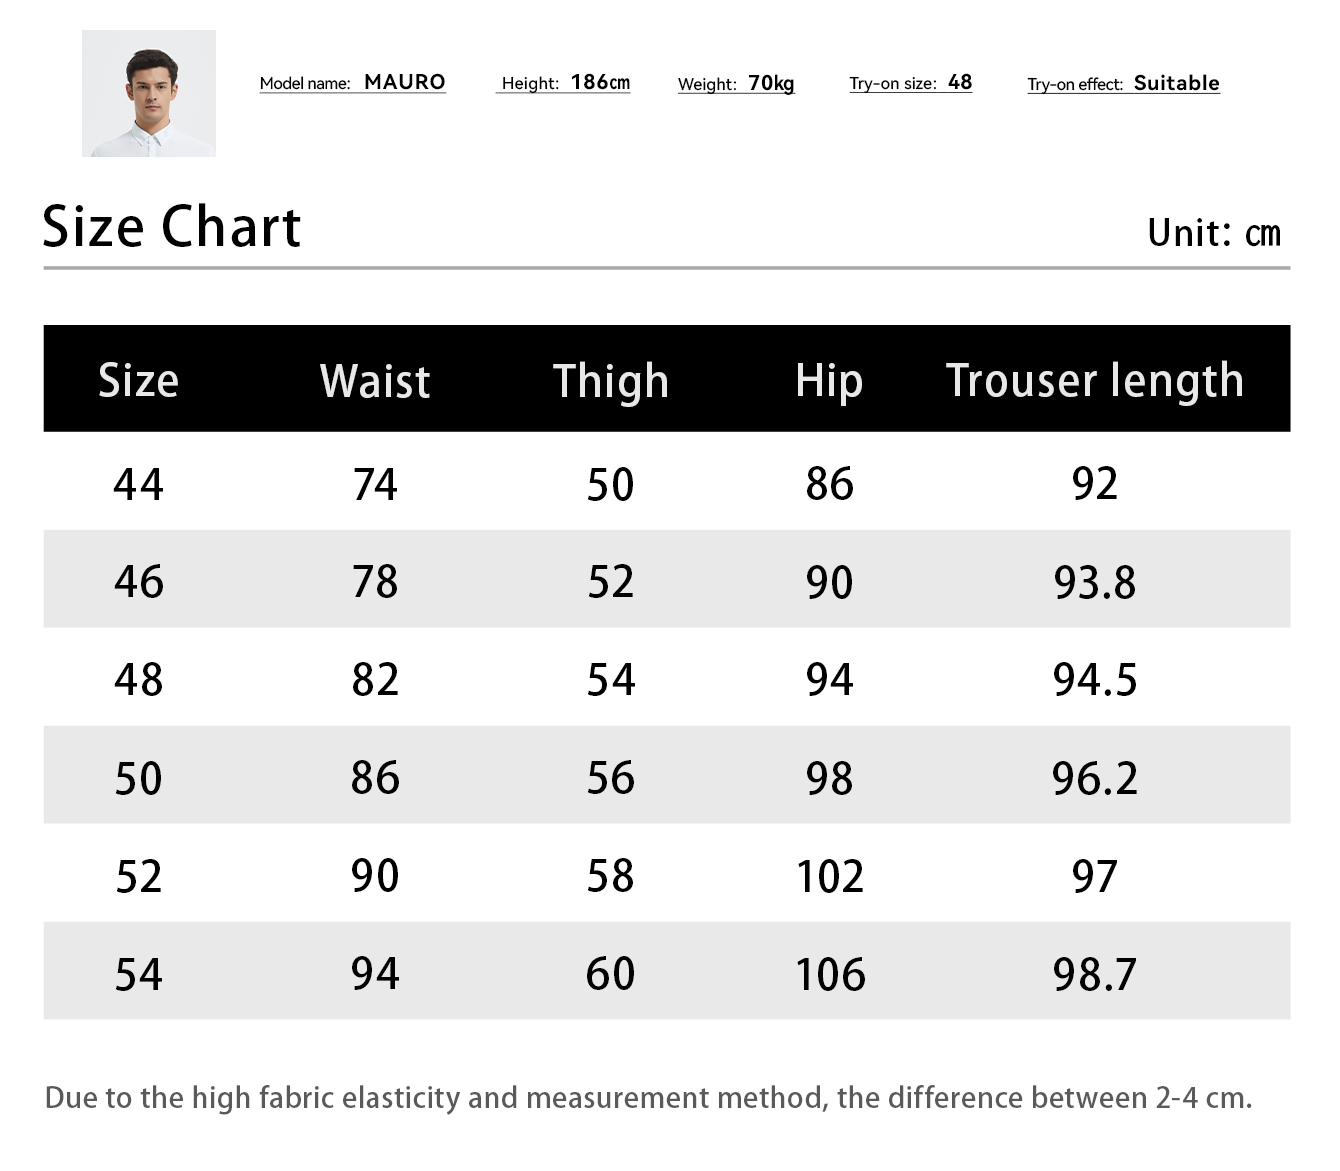Click the Hip column header
The image size is (1340, 1171).
tap(829, 382)
